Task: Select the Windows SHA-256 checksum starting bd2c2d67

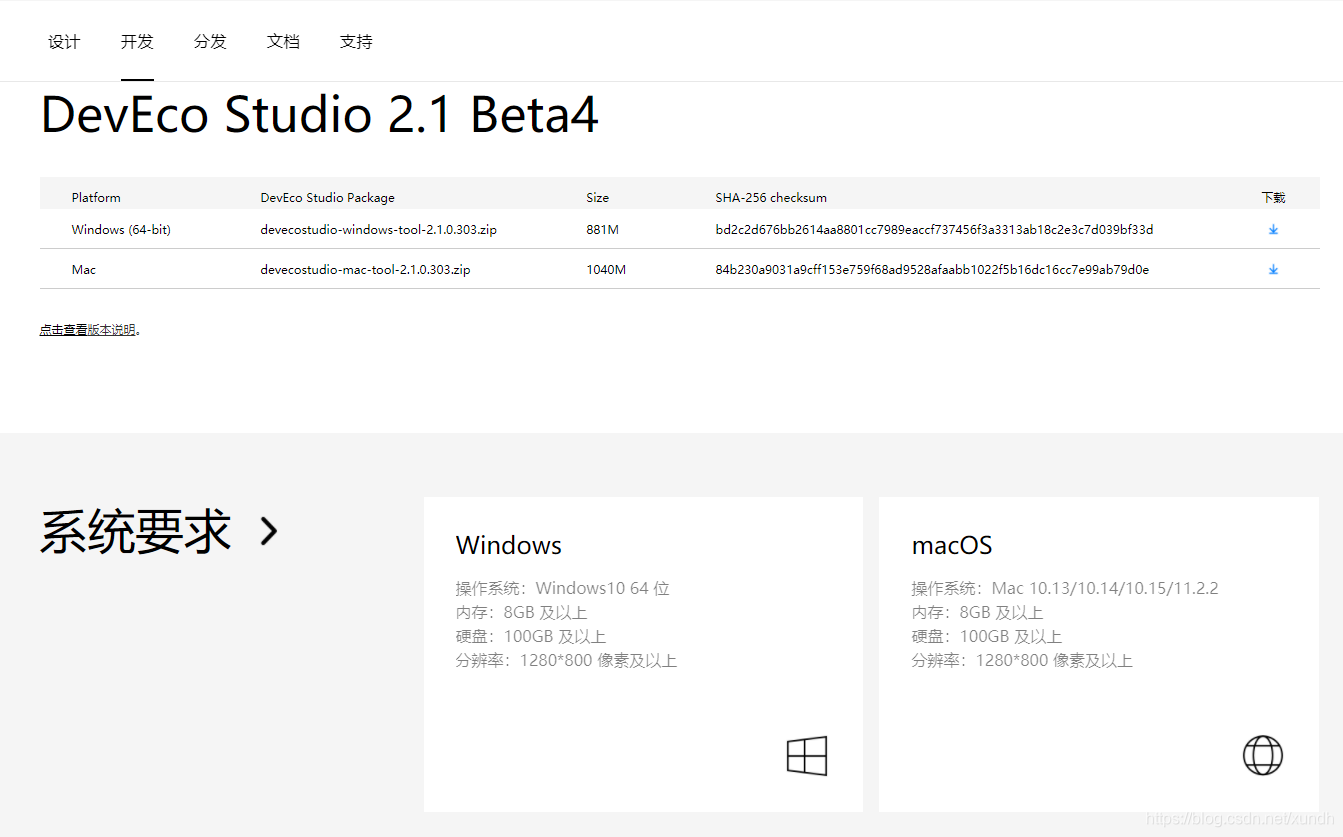Action: coord(934,230)
